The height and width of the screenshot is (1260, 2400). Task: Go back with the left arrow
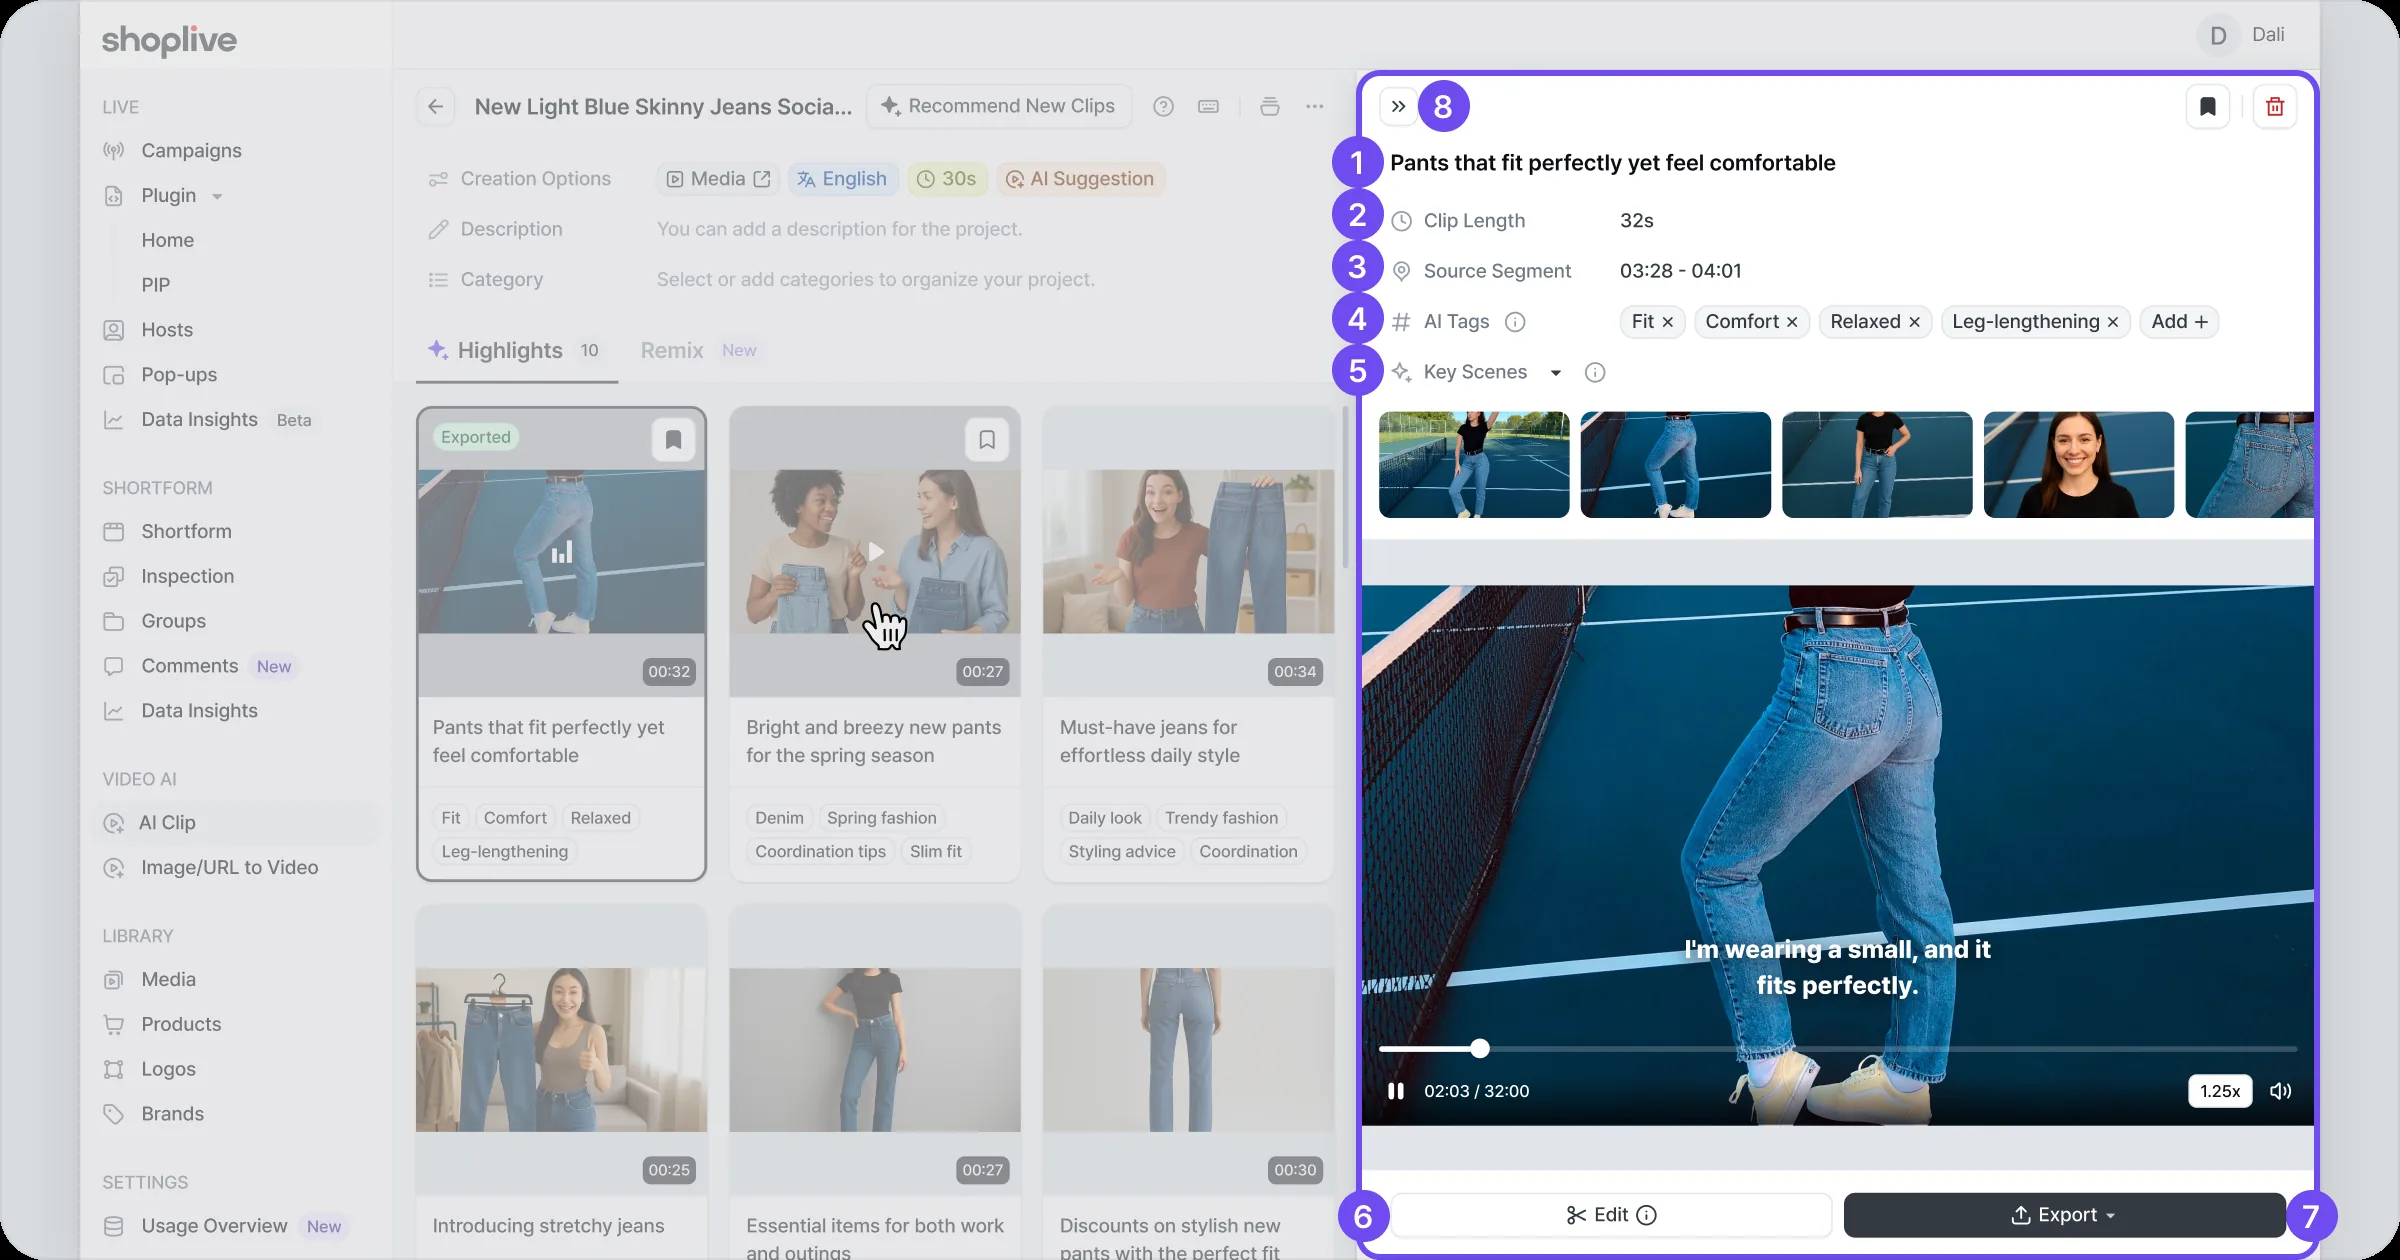click(435, 106)
